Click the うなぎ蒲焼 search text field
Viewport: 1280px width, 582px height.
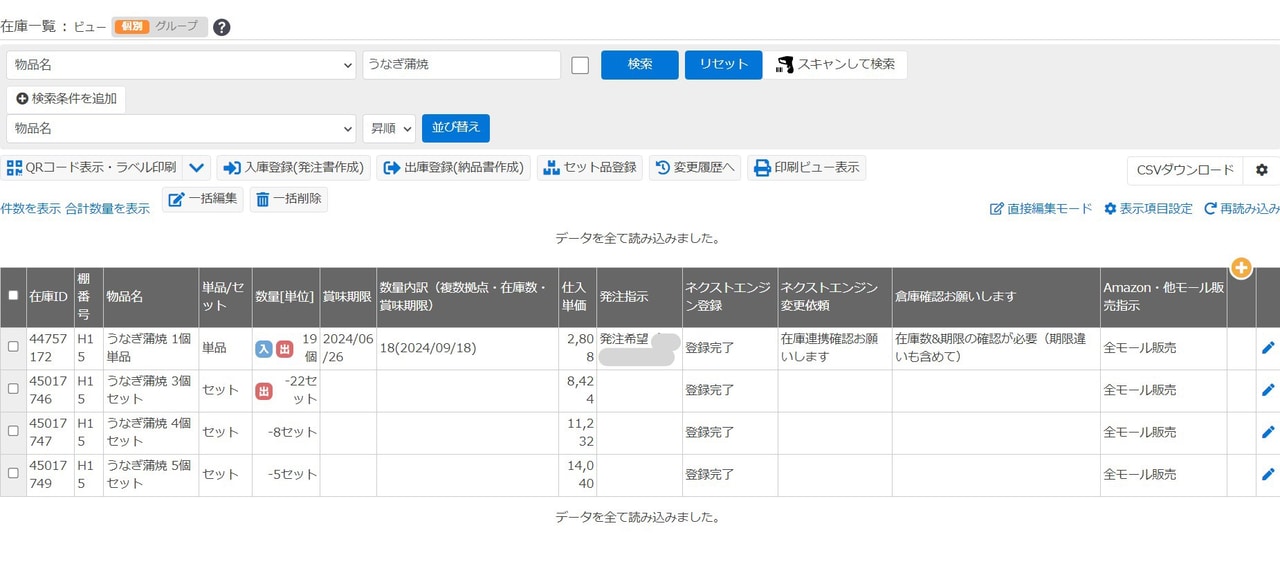pyautogui.click(x=461, y=65)
